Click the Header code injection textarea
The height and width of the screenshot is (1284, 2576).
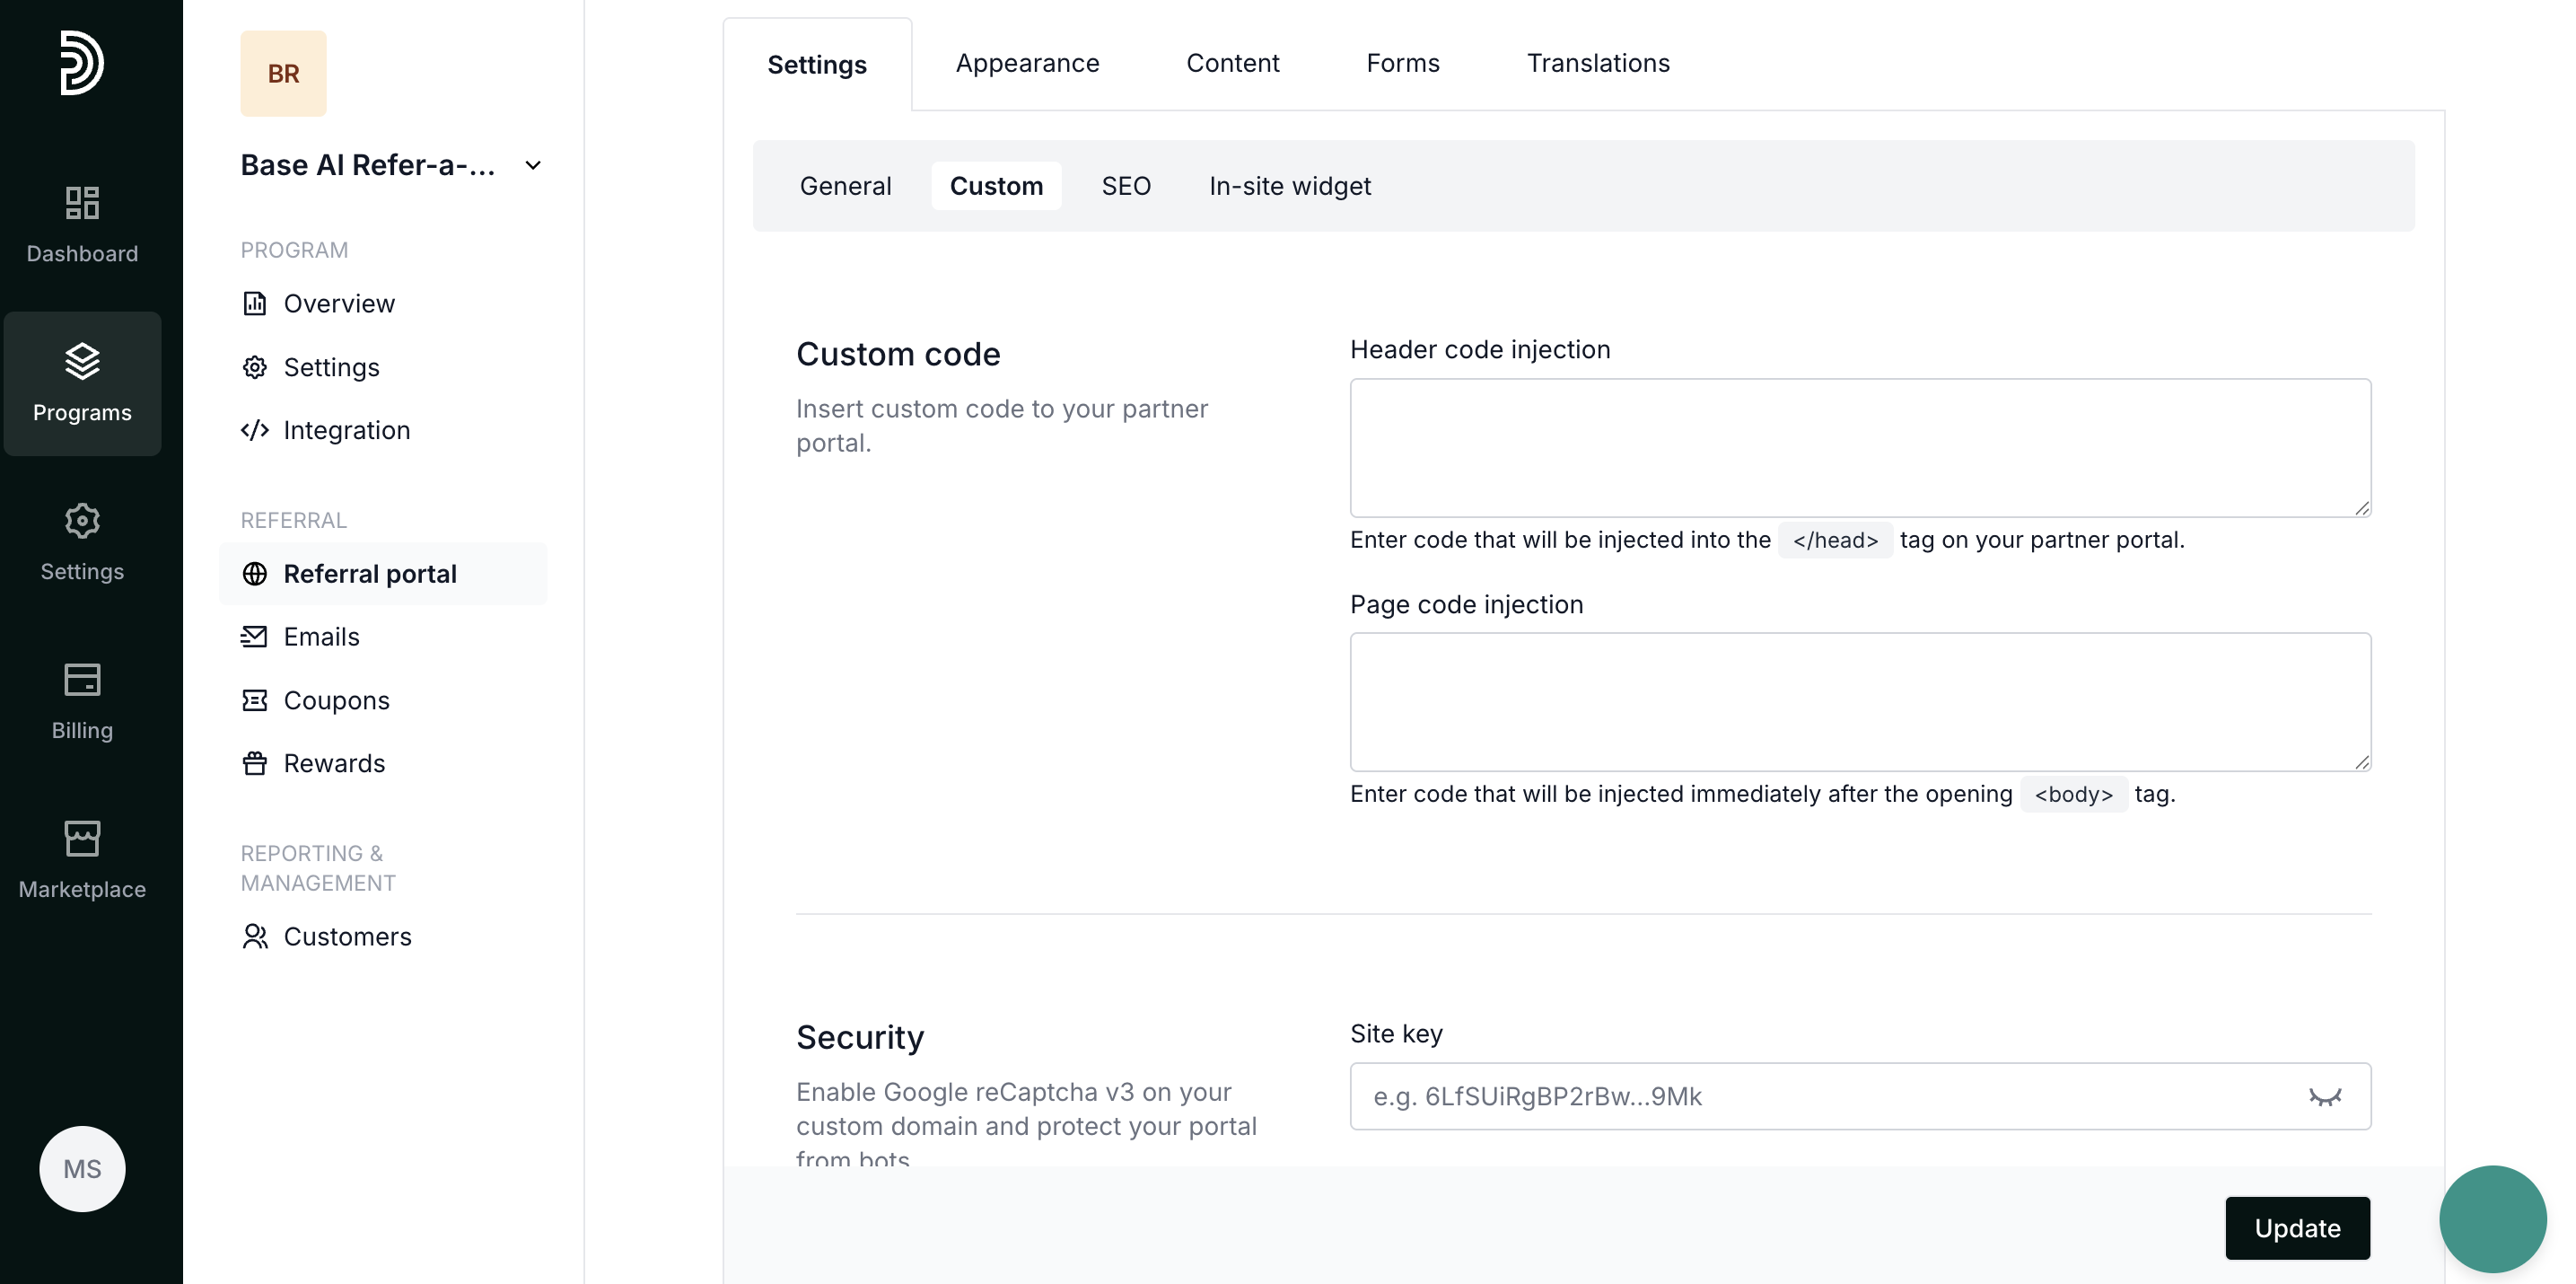point(1859,448)
